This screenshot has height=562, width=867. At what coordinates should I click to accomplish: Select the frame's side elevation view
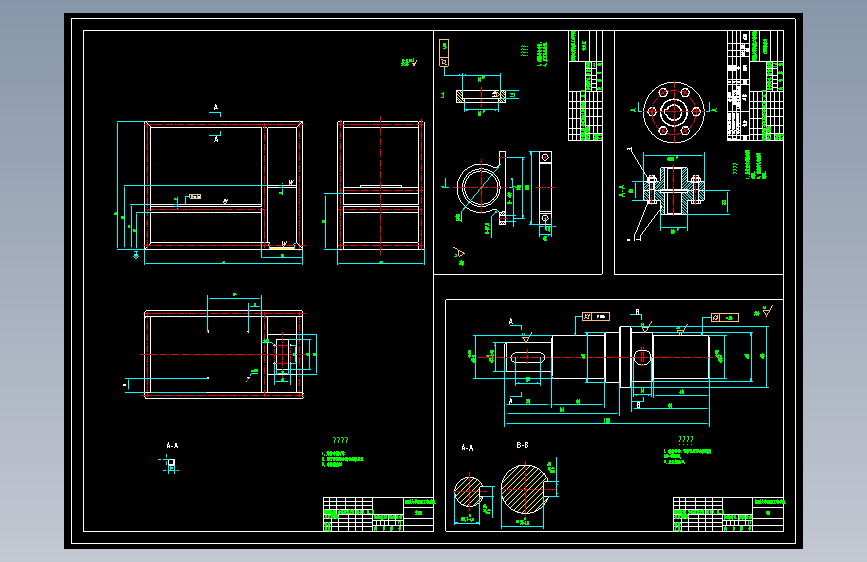380,185
